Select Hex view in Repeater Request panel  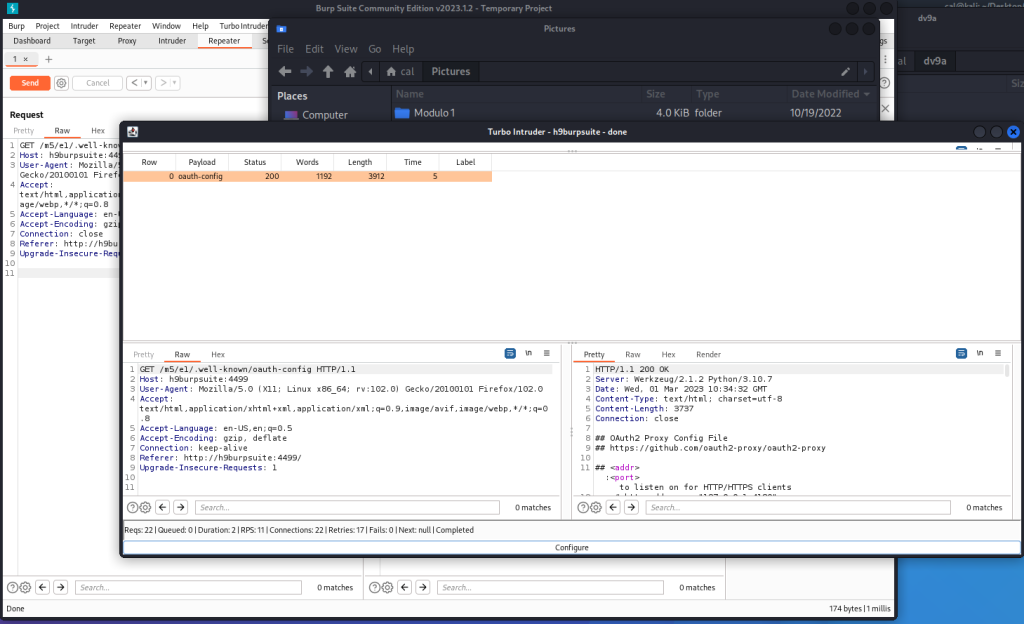pyautogui.click(x=98, y=131)
